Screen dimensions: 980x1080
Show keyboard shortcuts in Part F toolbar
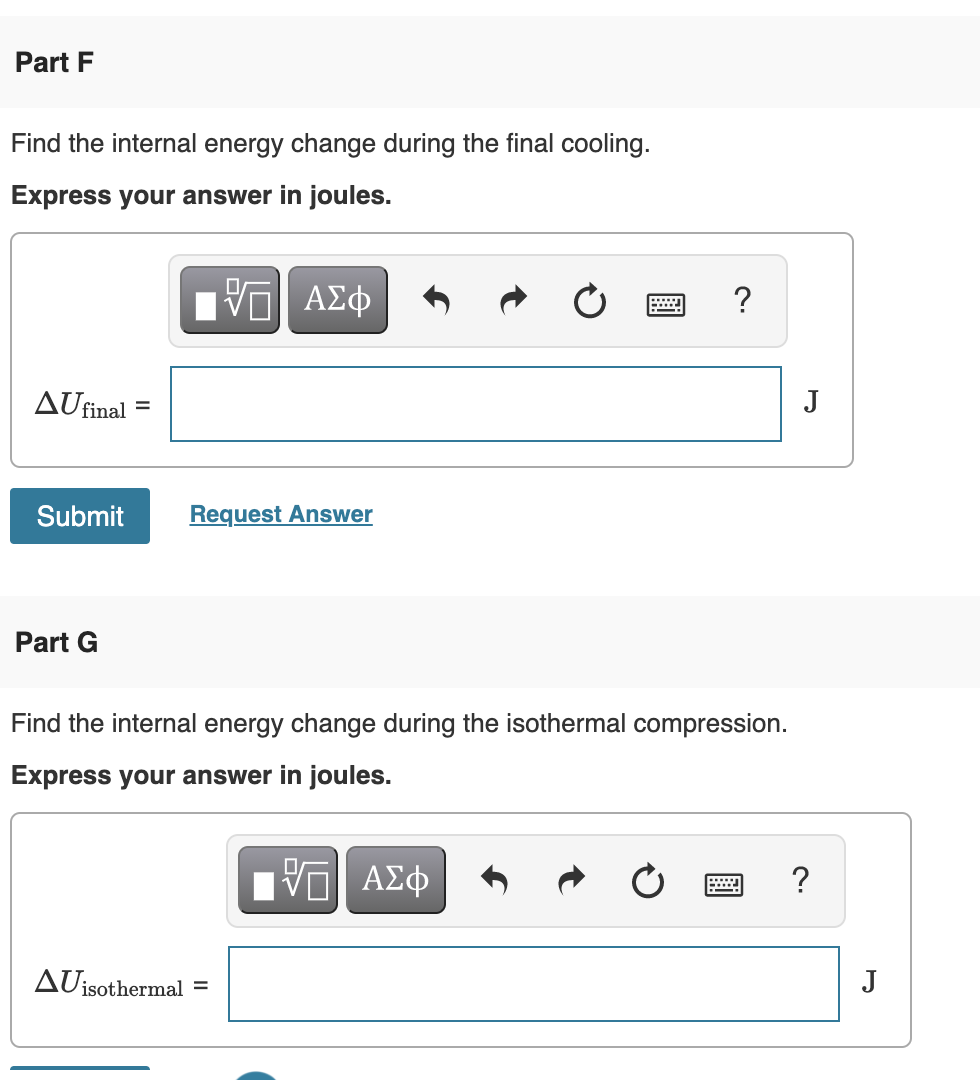click(665, 302)
